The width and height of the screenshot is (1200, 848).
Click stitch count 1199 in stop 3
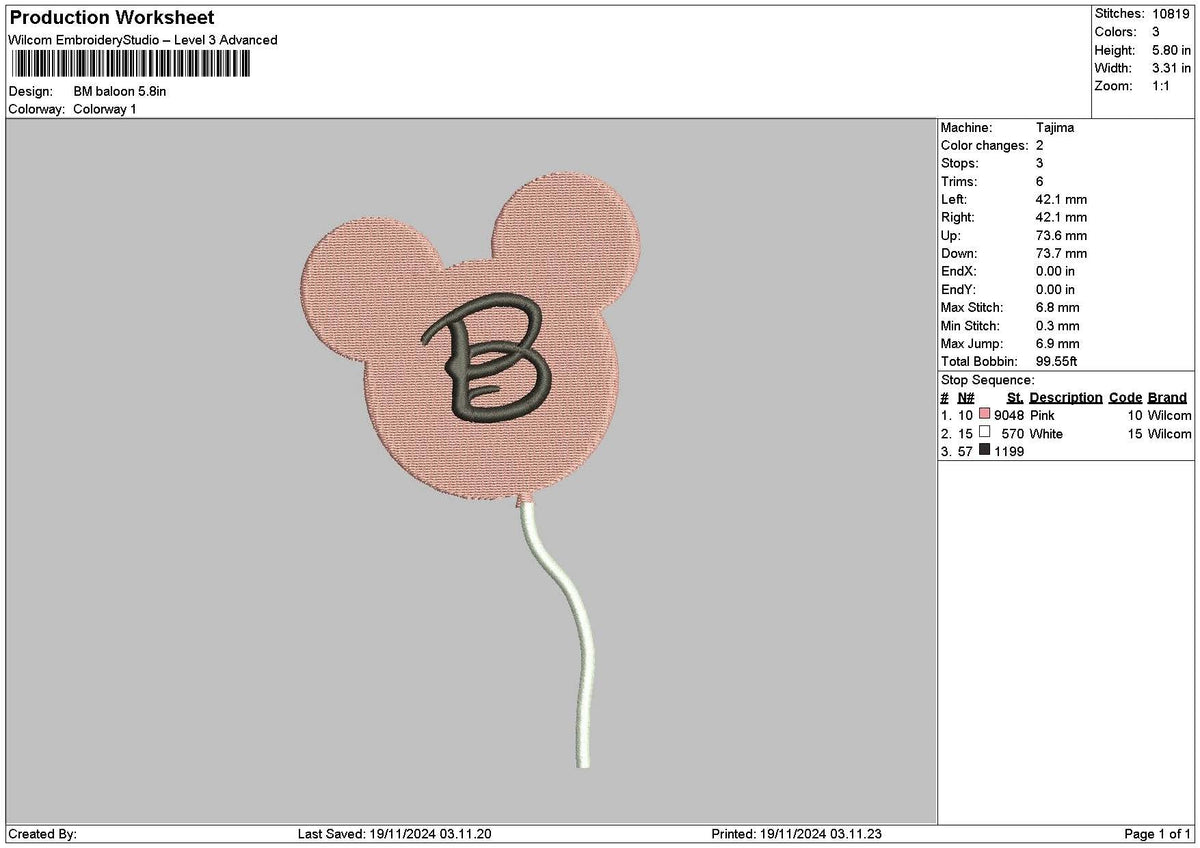click(x=1009, y=452)
